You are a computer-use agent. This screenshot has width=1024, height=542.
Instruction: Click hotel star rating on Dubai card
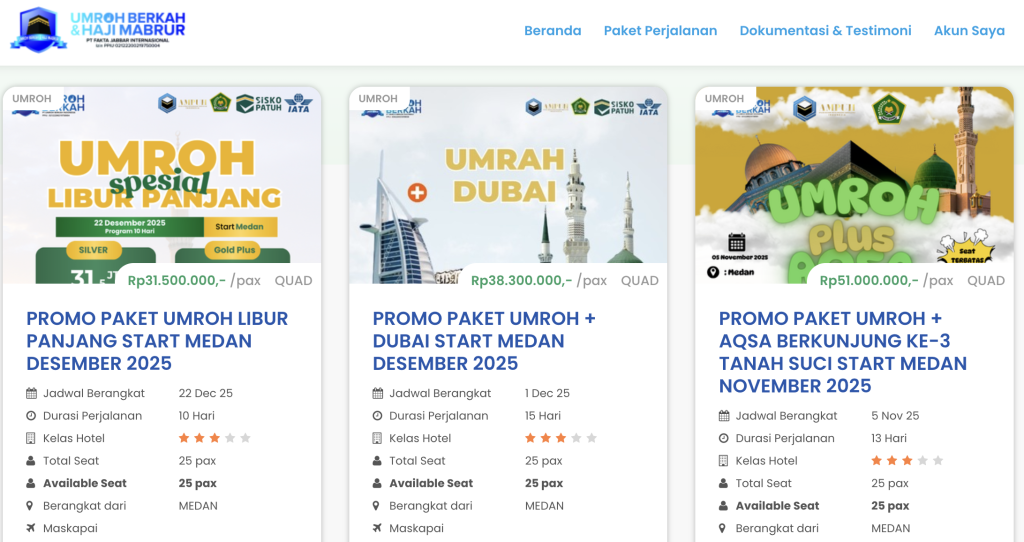pyautogui.click(x=561, y=438)
